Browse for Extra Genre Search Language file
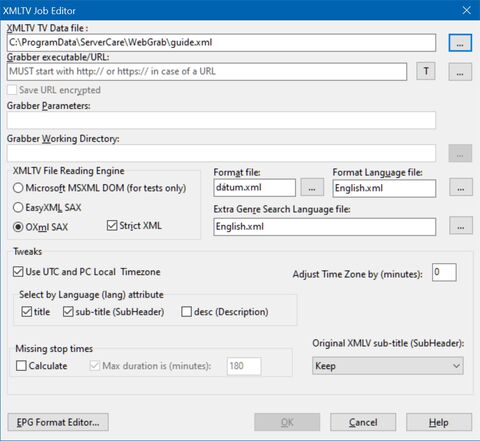480x441 pixels. (461, 226)
